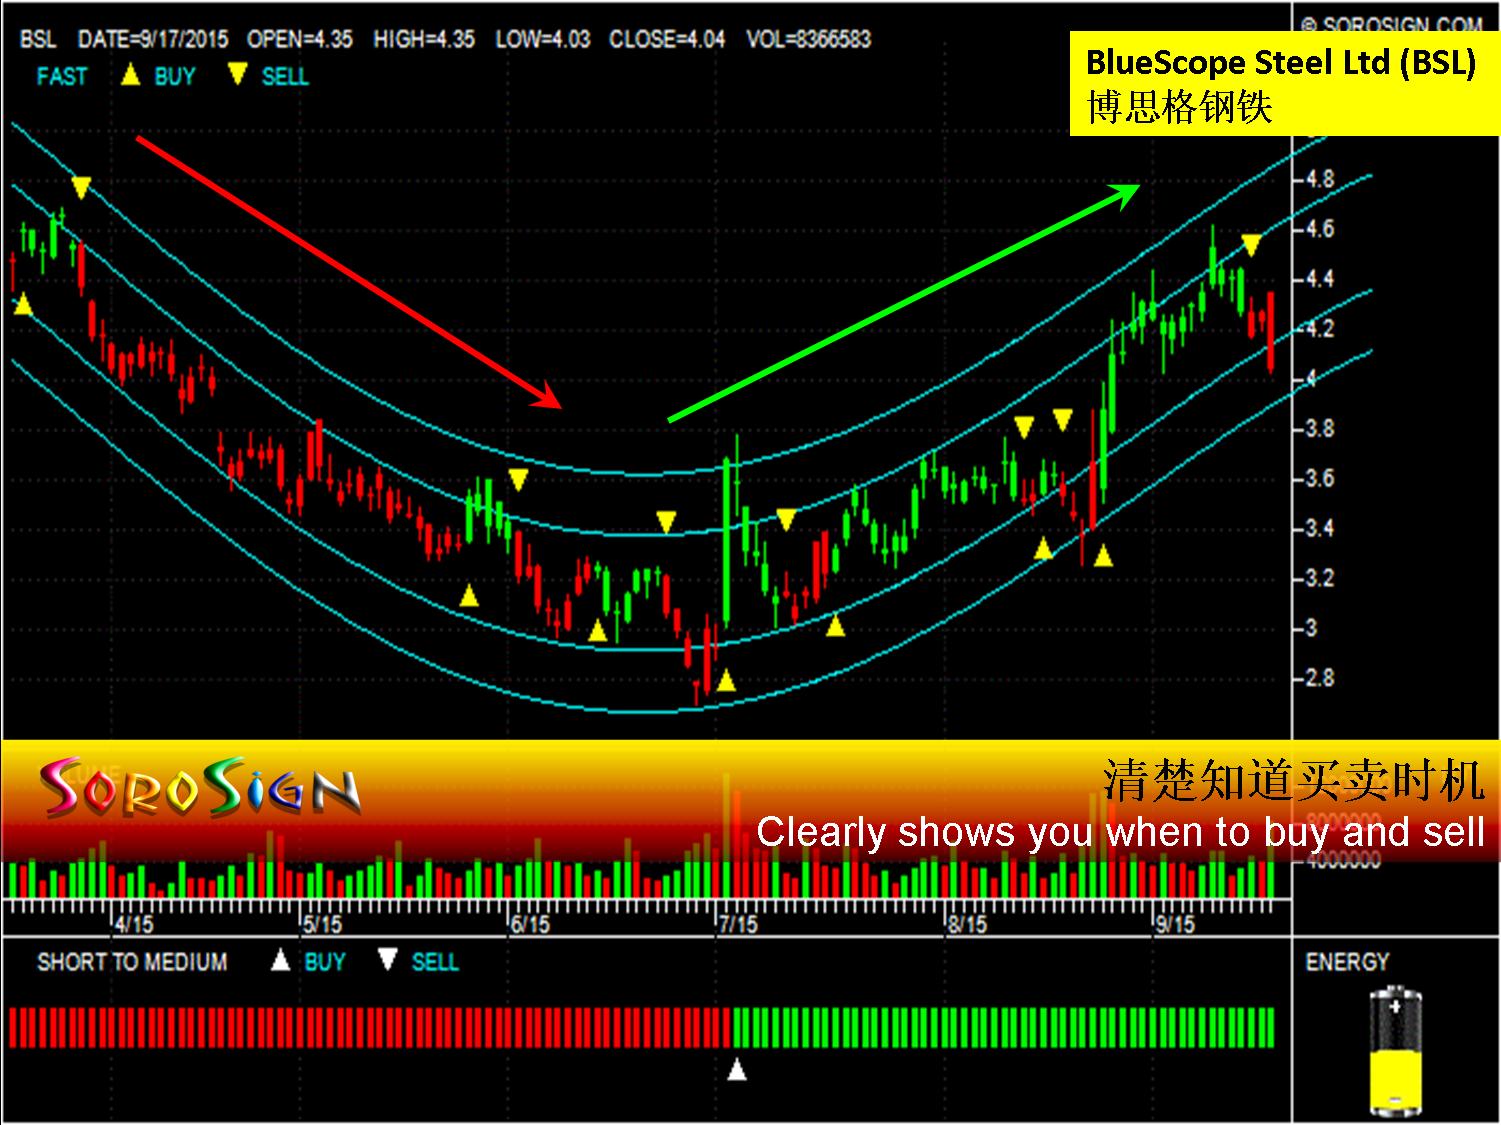The width and height of the screenshot is (1501, 1125).
Task: Click the DATE=9/17/2015 header value
Action: click(153, 40)
